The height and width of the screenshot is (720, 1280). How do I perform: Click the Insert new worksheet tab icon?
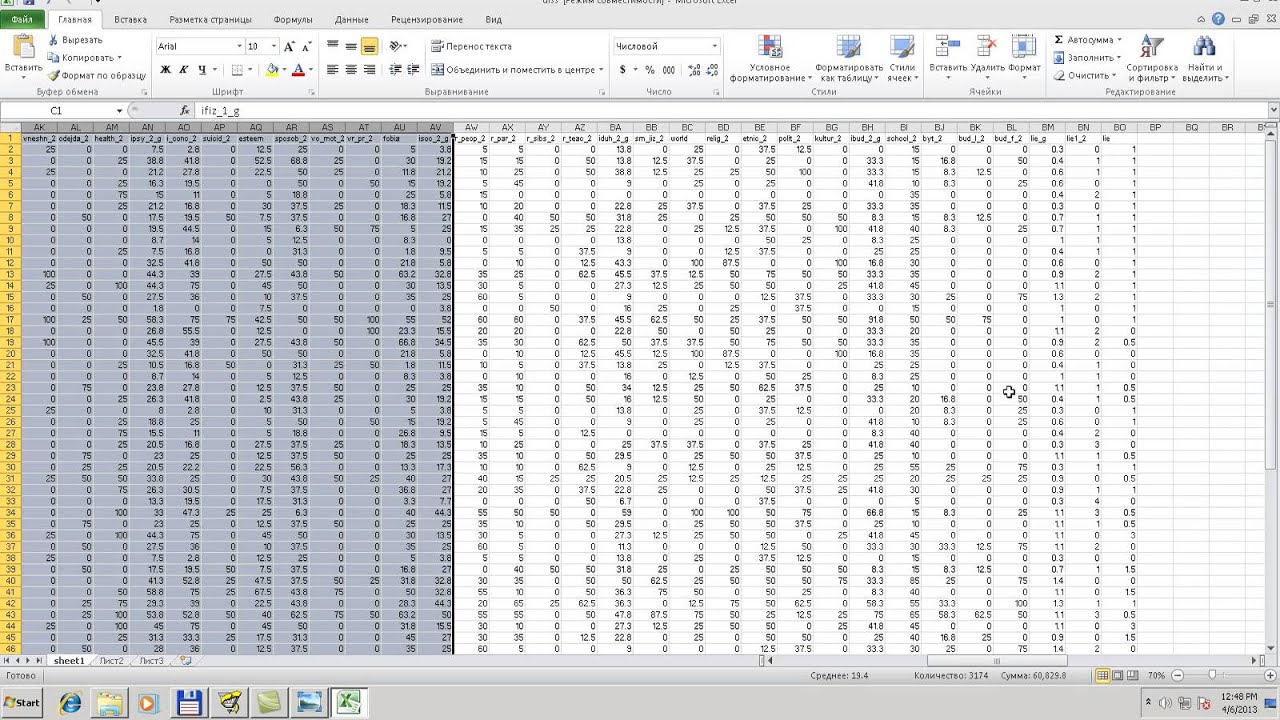click(x=186, y=661)
